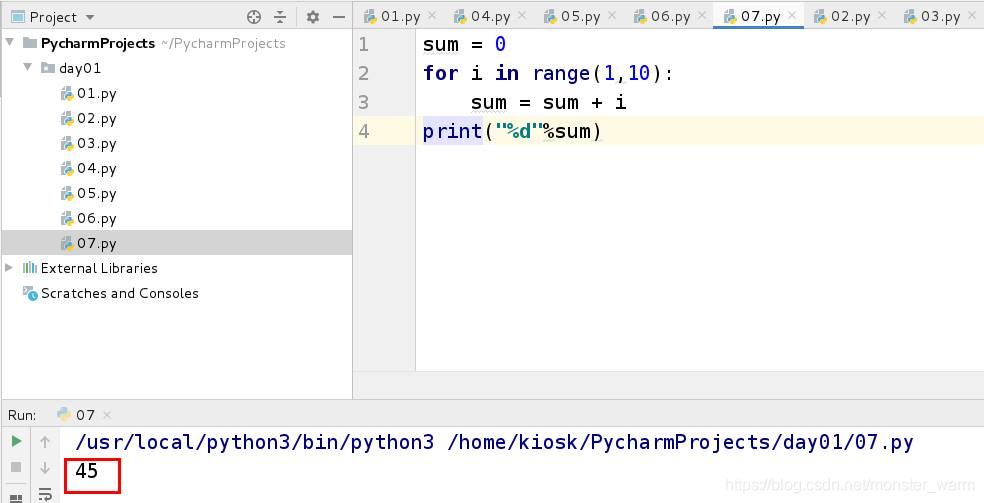Image resolution: width=984 pixels, height=503 pixels.
Task: Select 06.py in project tree
Action: point(88,219)
